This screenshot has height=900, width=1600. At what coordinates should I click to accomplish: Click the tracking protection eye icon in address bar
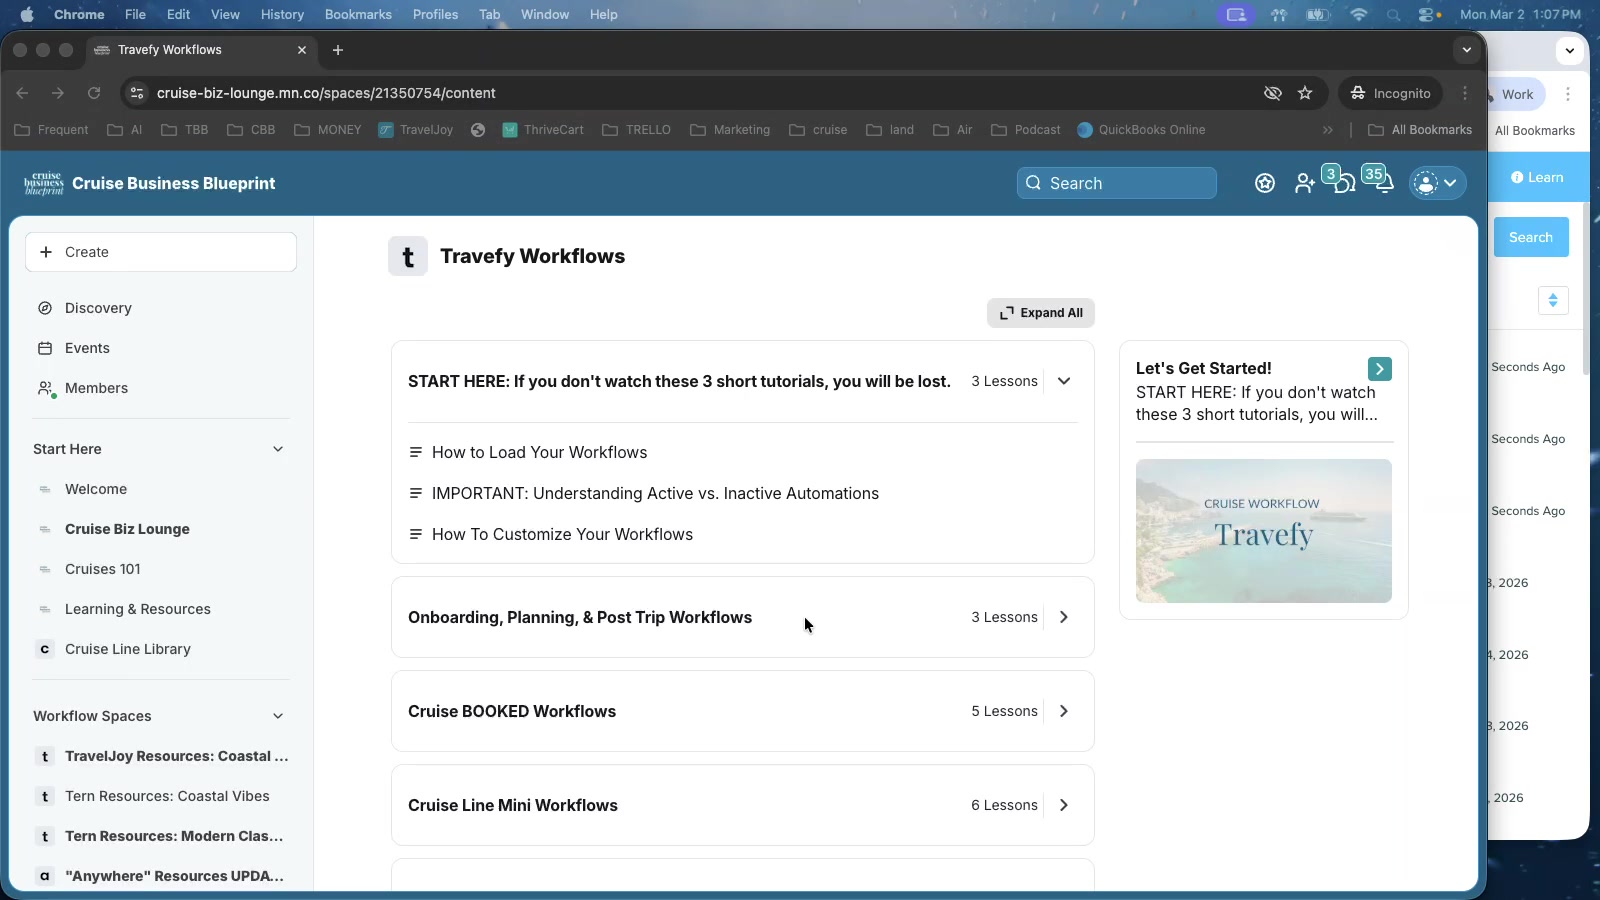(x=1272, y=93)
